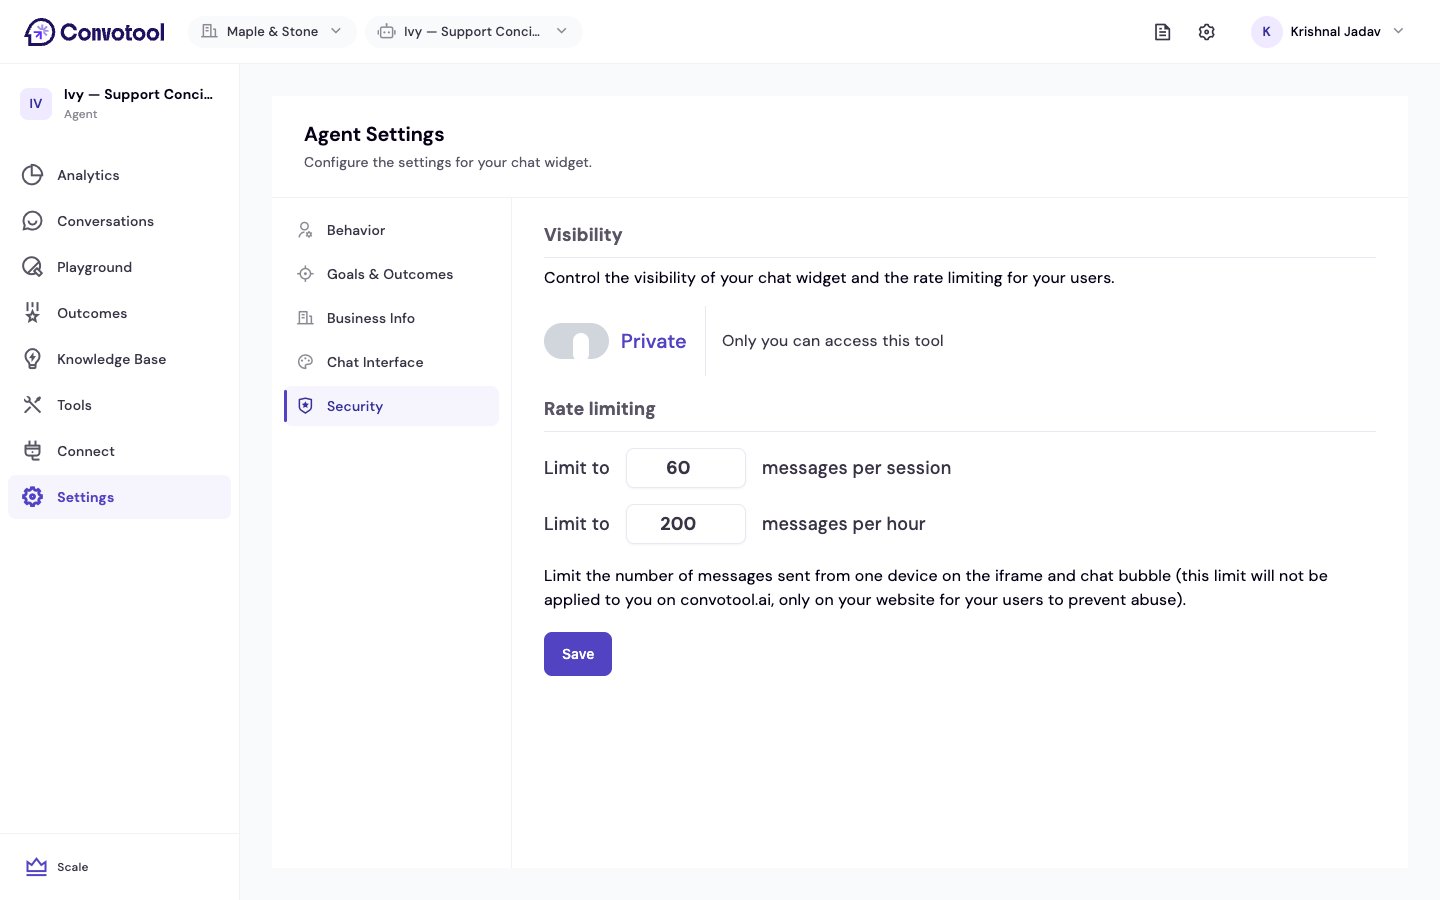The width and height of the screenshot is (1440, 900).
Task: Go to Conversations in the sidebar
Action: [x=120, y=221]
